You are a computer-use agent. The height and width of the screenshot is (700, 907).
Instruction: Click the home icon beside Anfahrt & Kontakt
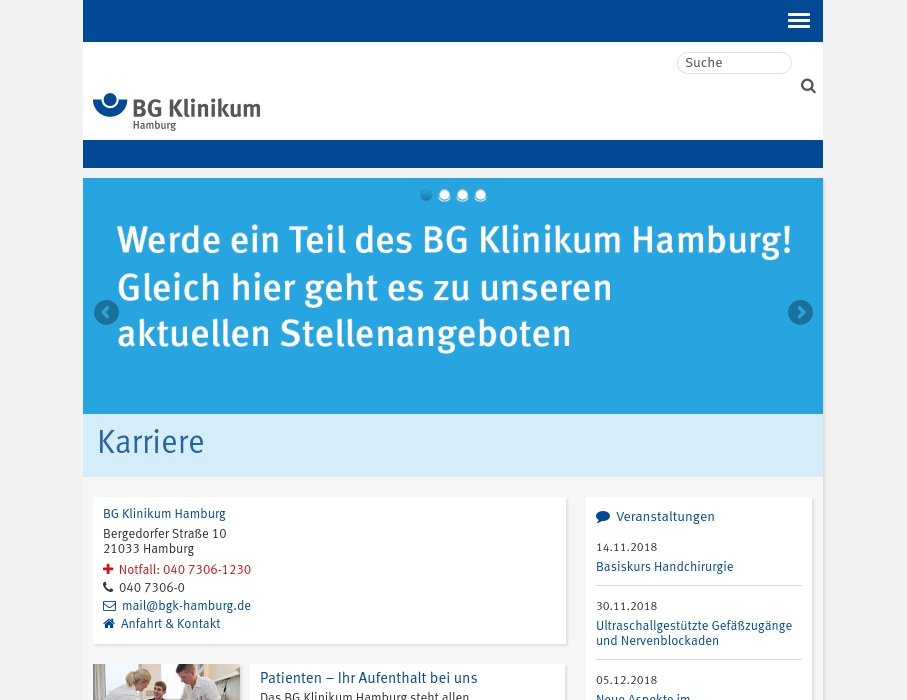pos(109,623)
